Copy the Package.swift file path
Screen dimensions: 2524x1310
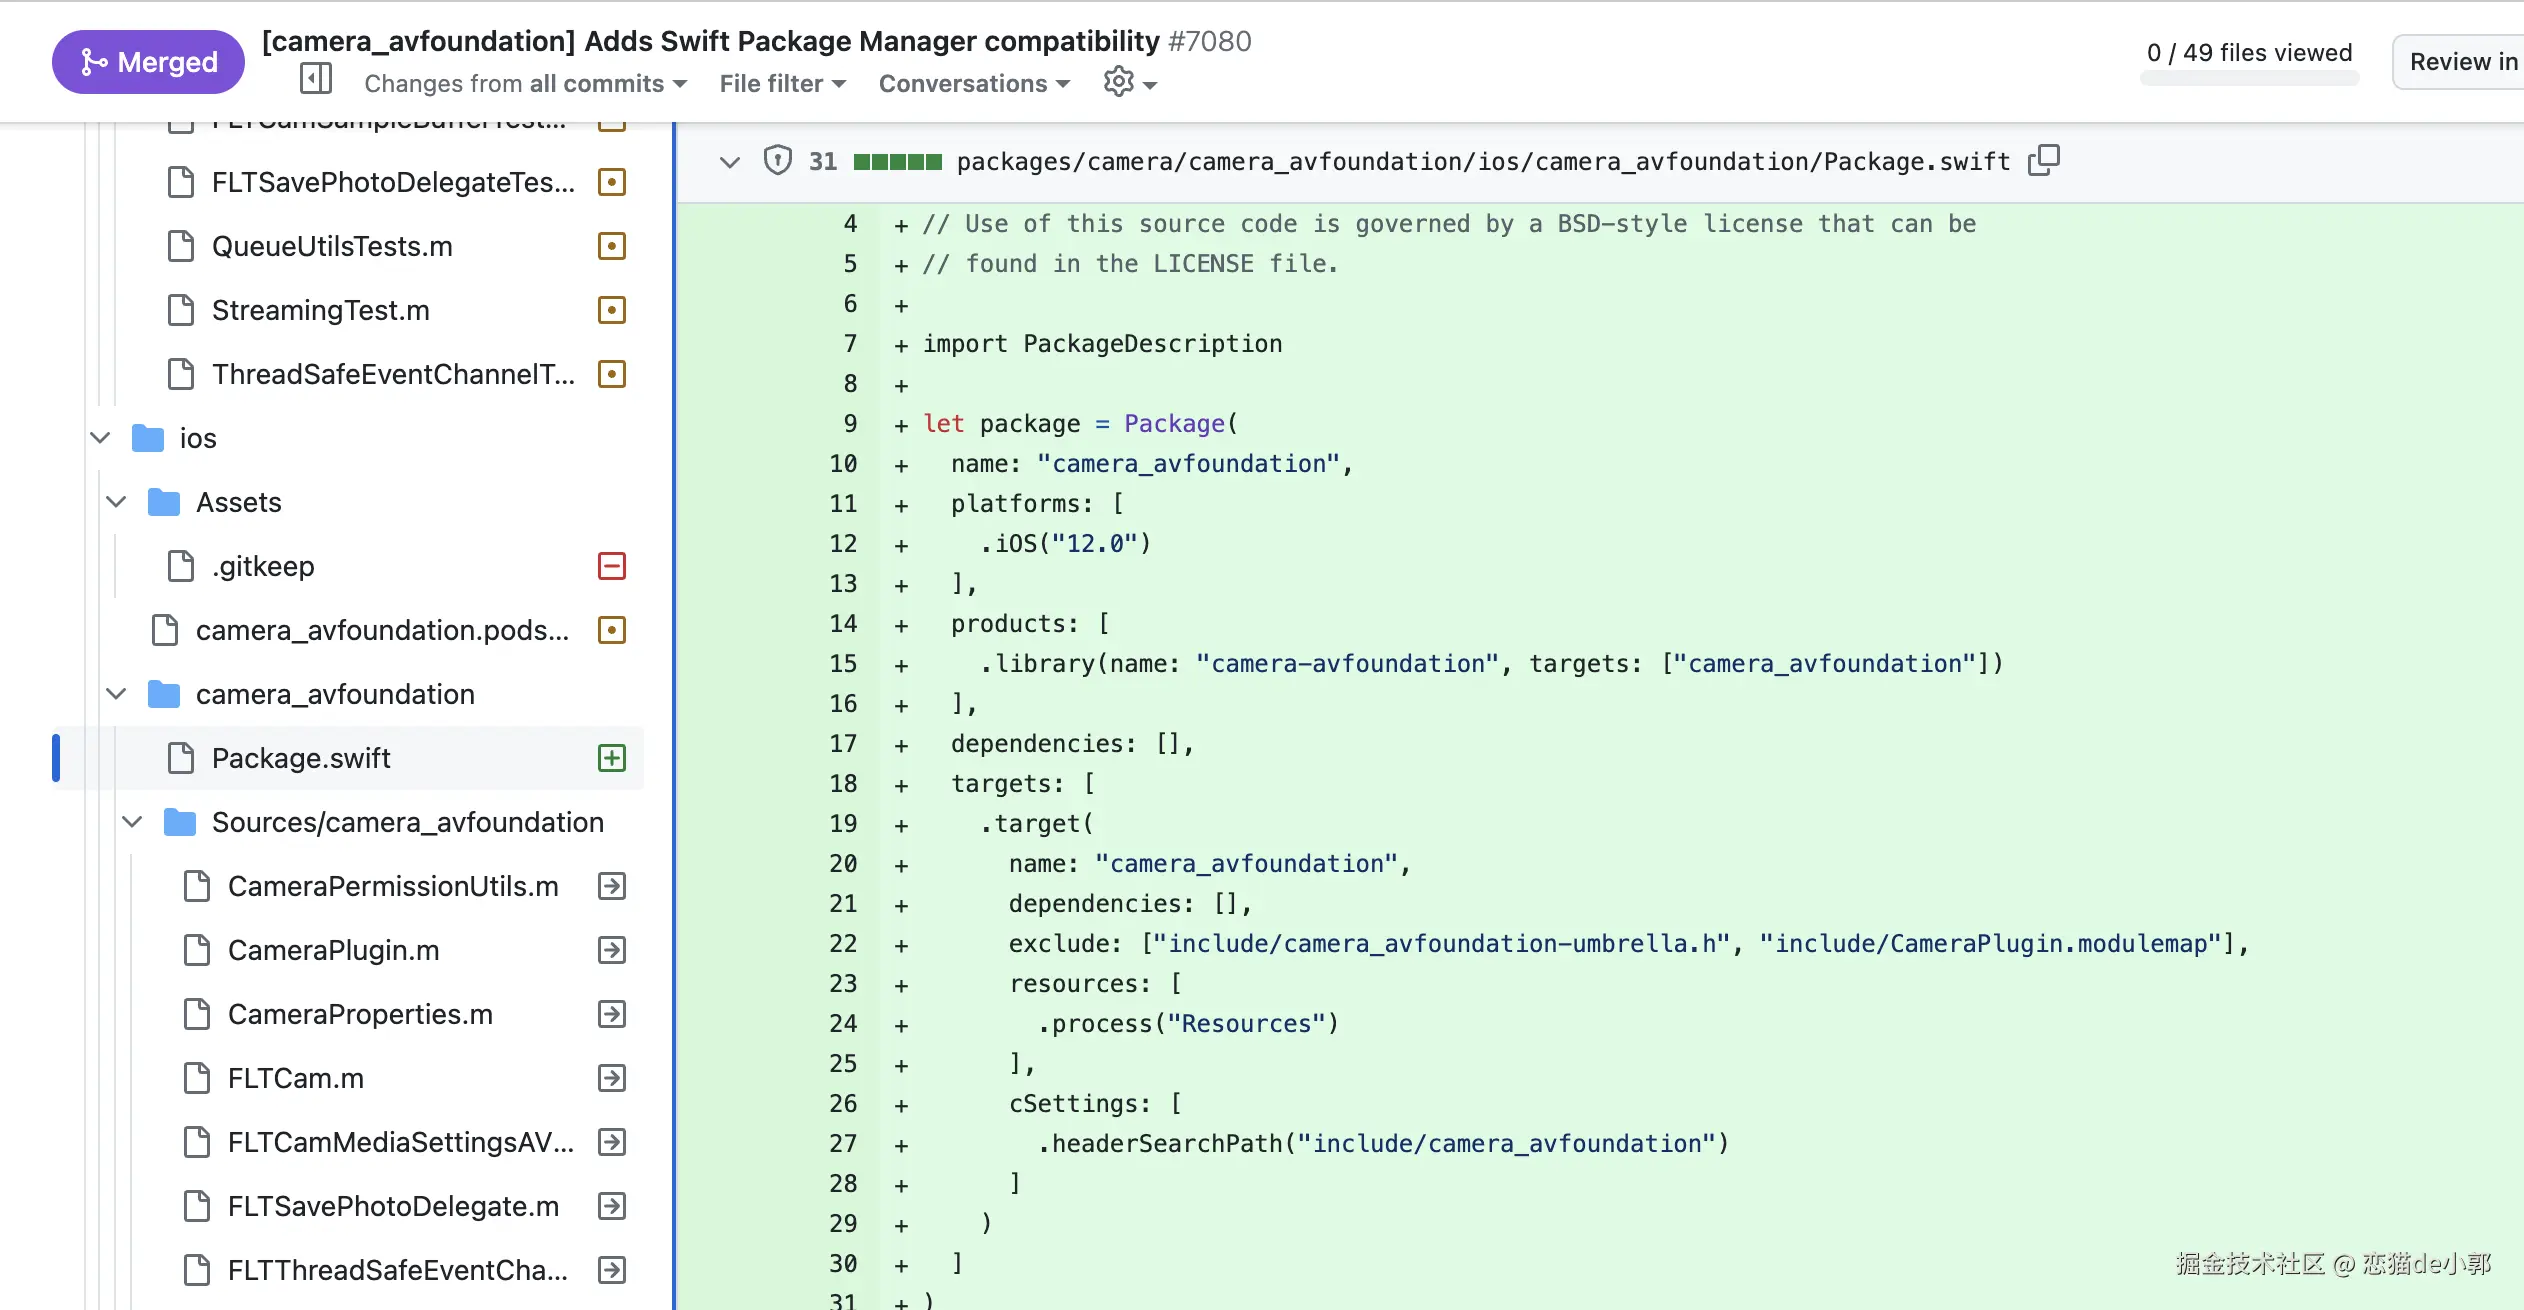pos(2043,160)
